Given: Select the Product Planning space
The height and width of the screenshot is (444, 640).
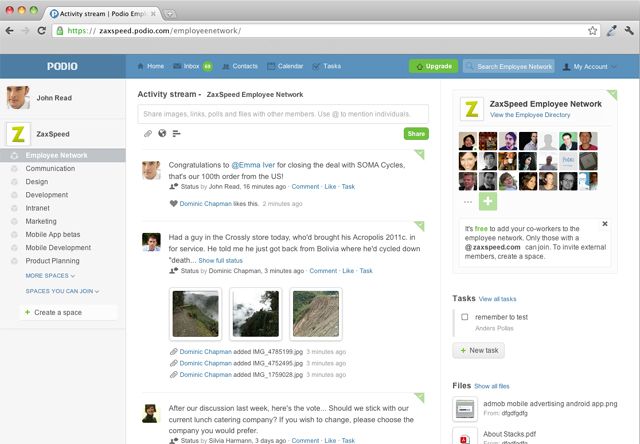Looking at the screenshot, I should (x=52, y=261).
